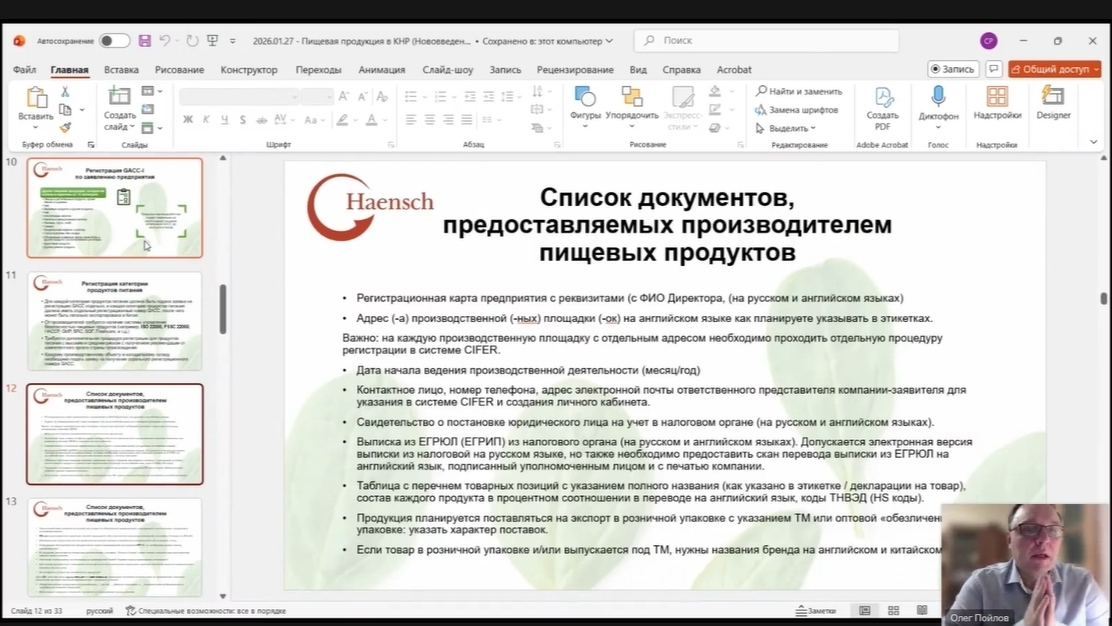Open the Вставка ribbon tab

(121, 70)
